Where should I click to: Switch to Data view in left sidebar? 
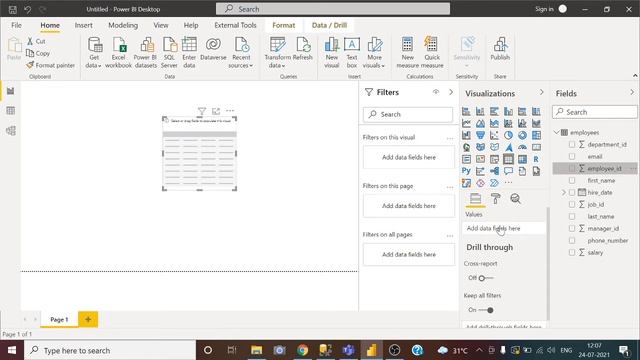pos(11,111)
